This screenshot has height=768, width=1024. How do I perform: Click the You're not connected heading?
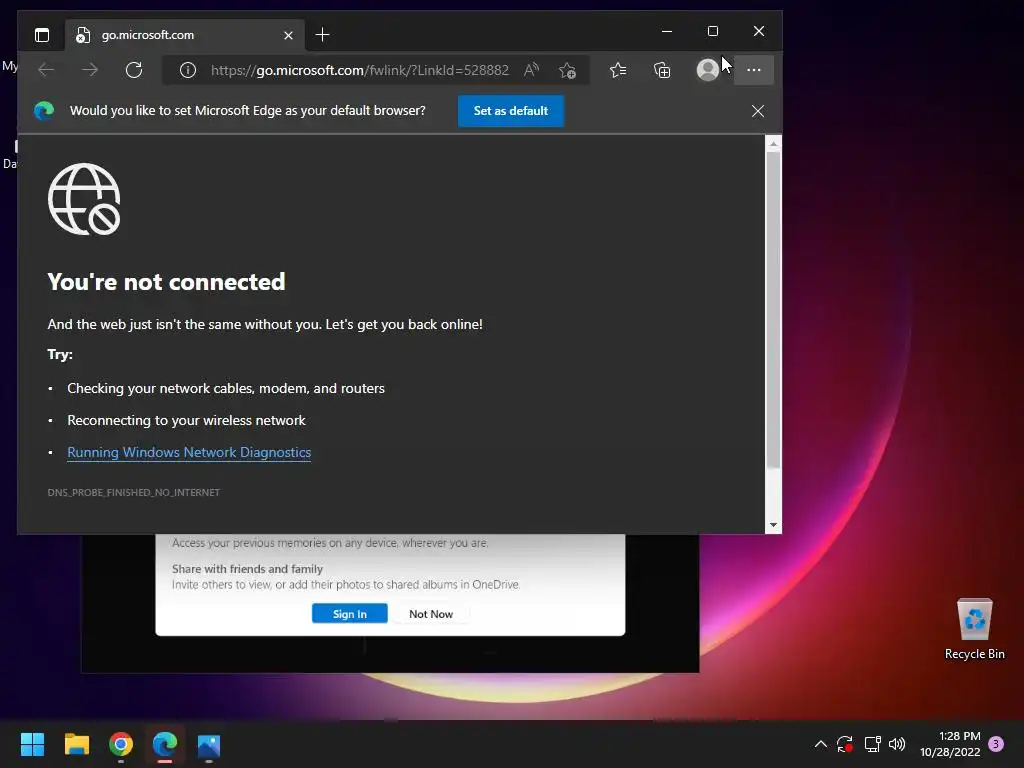[x=167, y=282]
